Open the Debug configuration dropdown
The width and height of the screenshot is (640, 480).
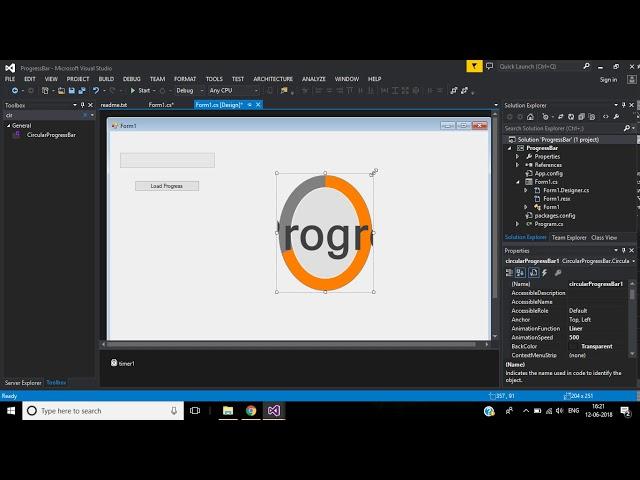pyautogui.click(x=189, y=91)
